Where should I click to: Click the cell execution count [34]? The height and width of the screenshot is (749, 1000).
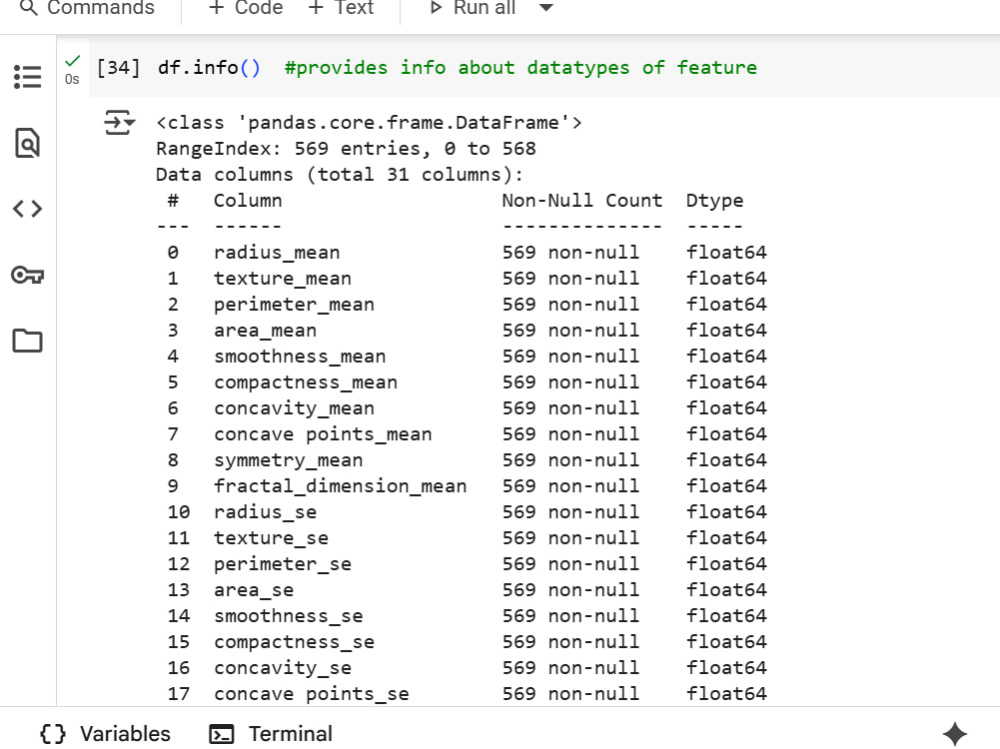(118, 68)
